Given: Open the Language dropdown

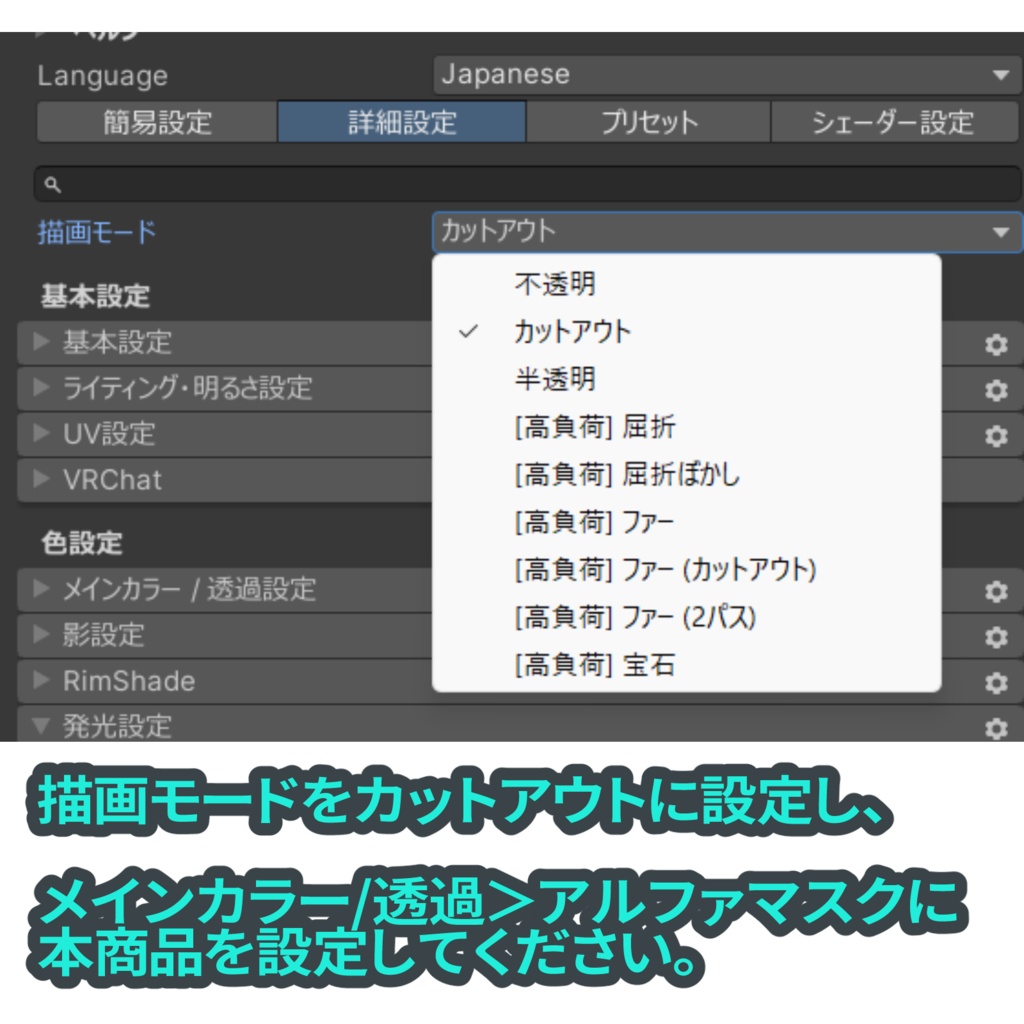Looking at the screenshot, I should tap(728, 73).
